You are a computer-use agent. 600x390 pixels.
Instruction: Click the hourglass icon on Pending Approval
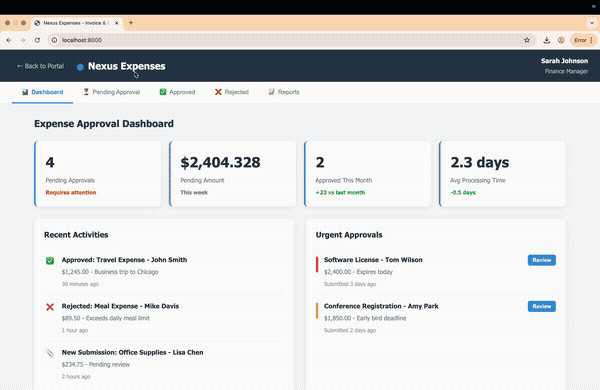pos(86,92)
